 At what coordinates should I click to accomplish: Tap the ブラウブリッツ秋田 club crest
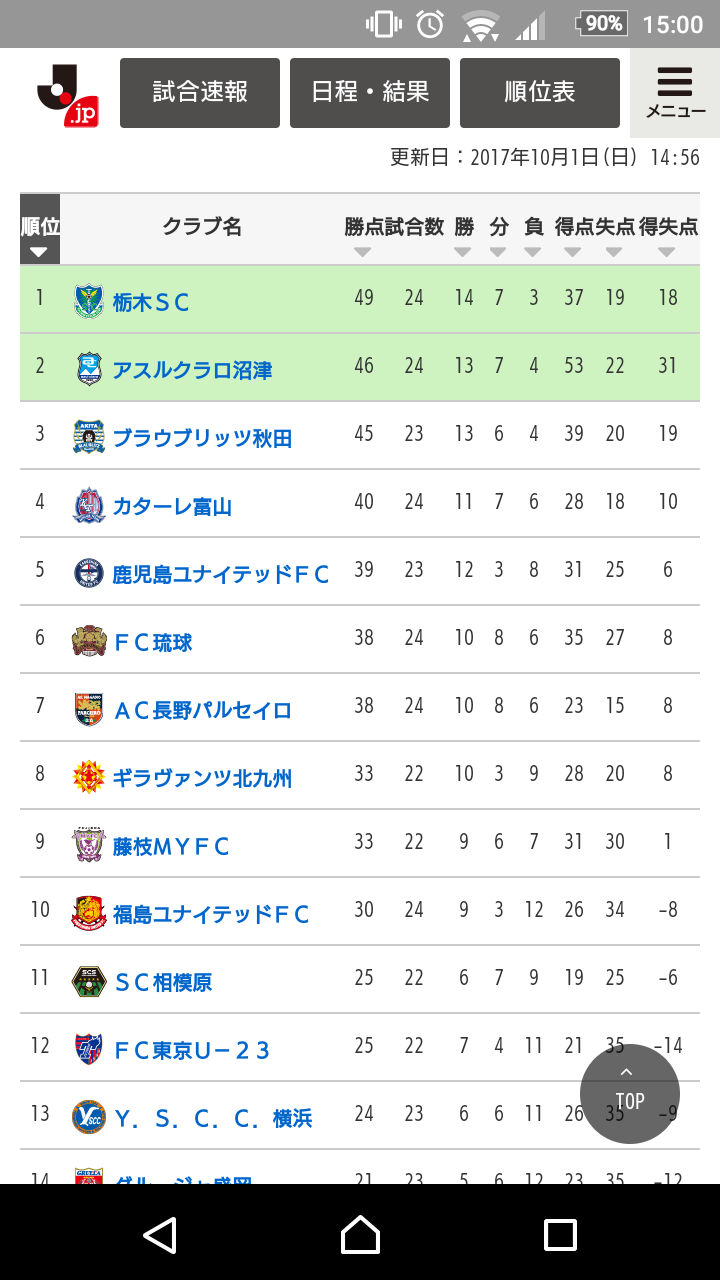(x=88, y=437)
